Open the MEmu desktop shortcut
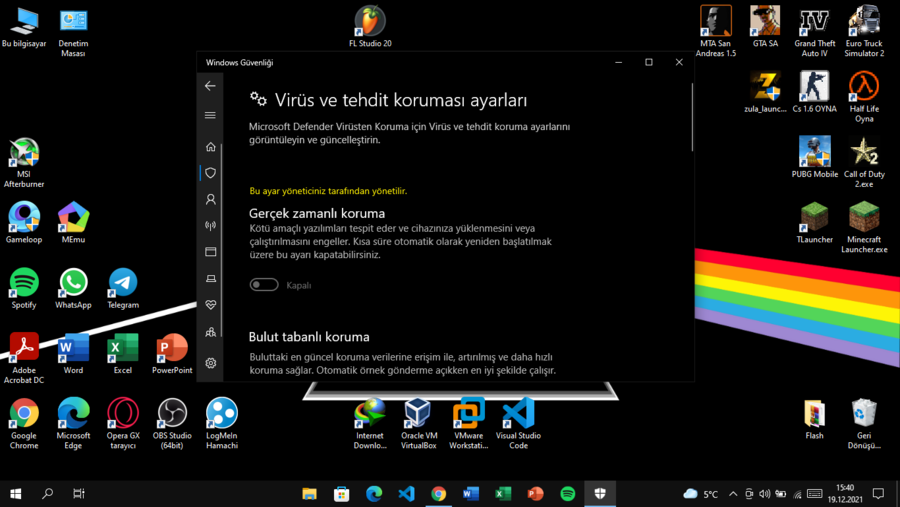This screenshot has height=507, width=900. tap(73, 223)
